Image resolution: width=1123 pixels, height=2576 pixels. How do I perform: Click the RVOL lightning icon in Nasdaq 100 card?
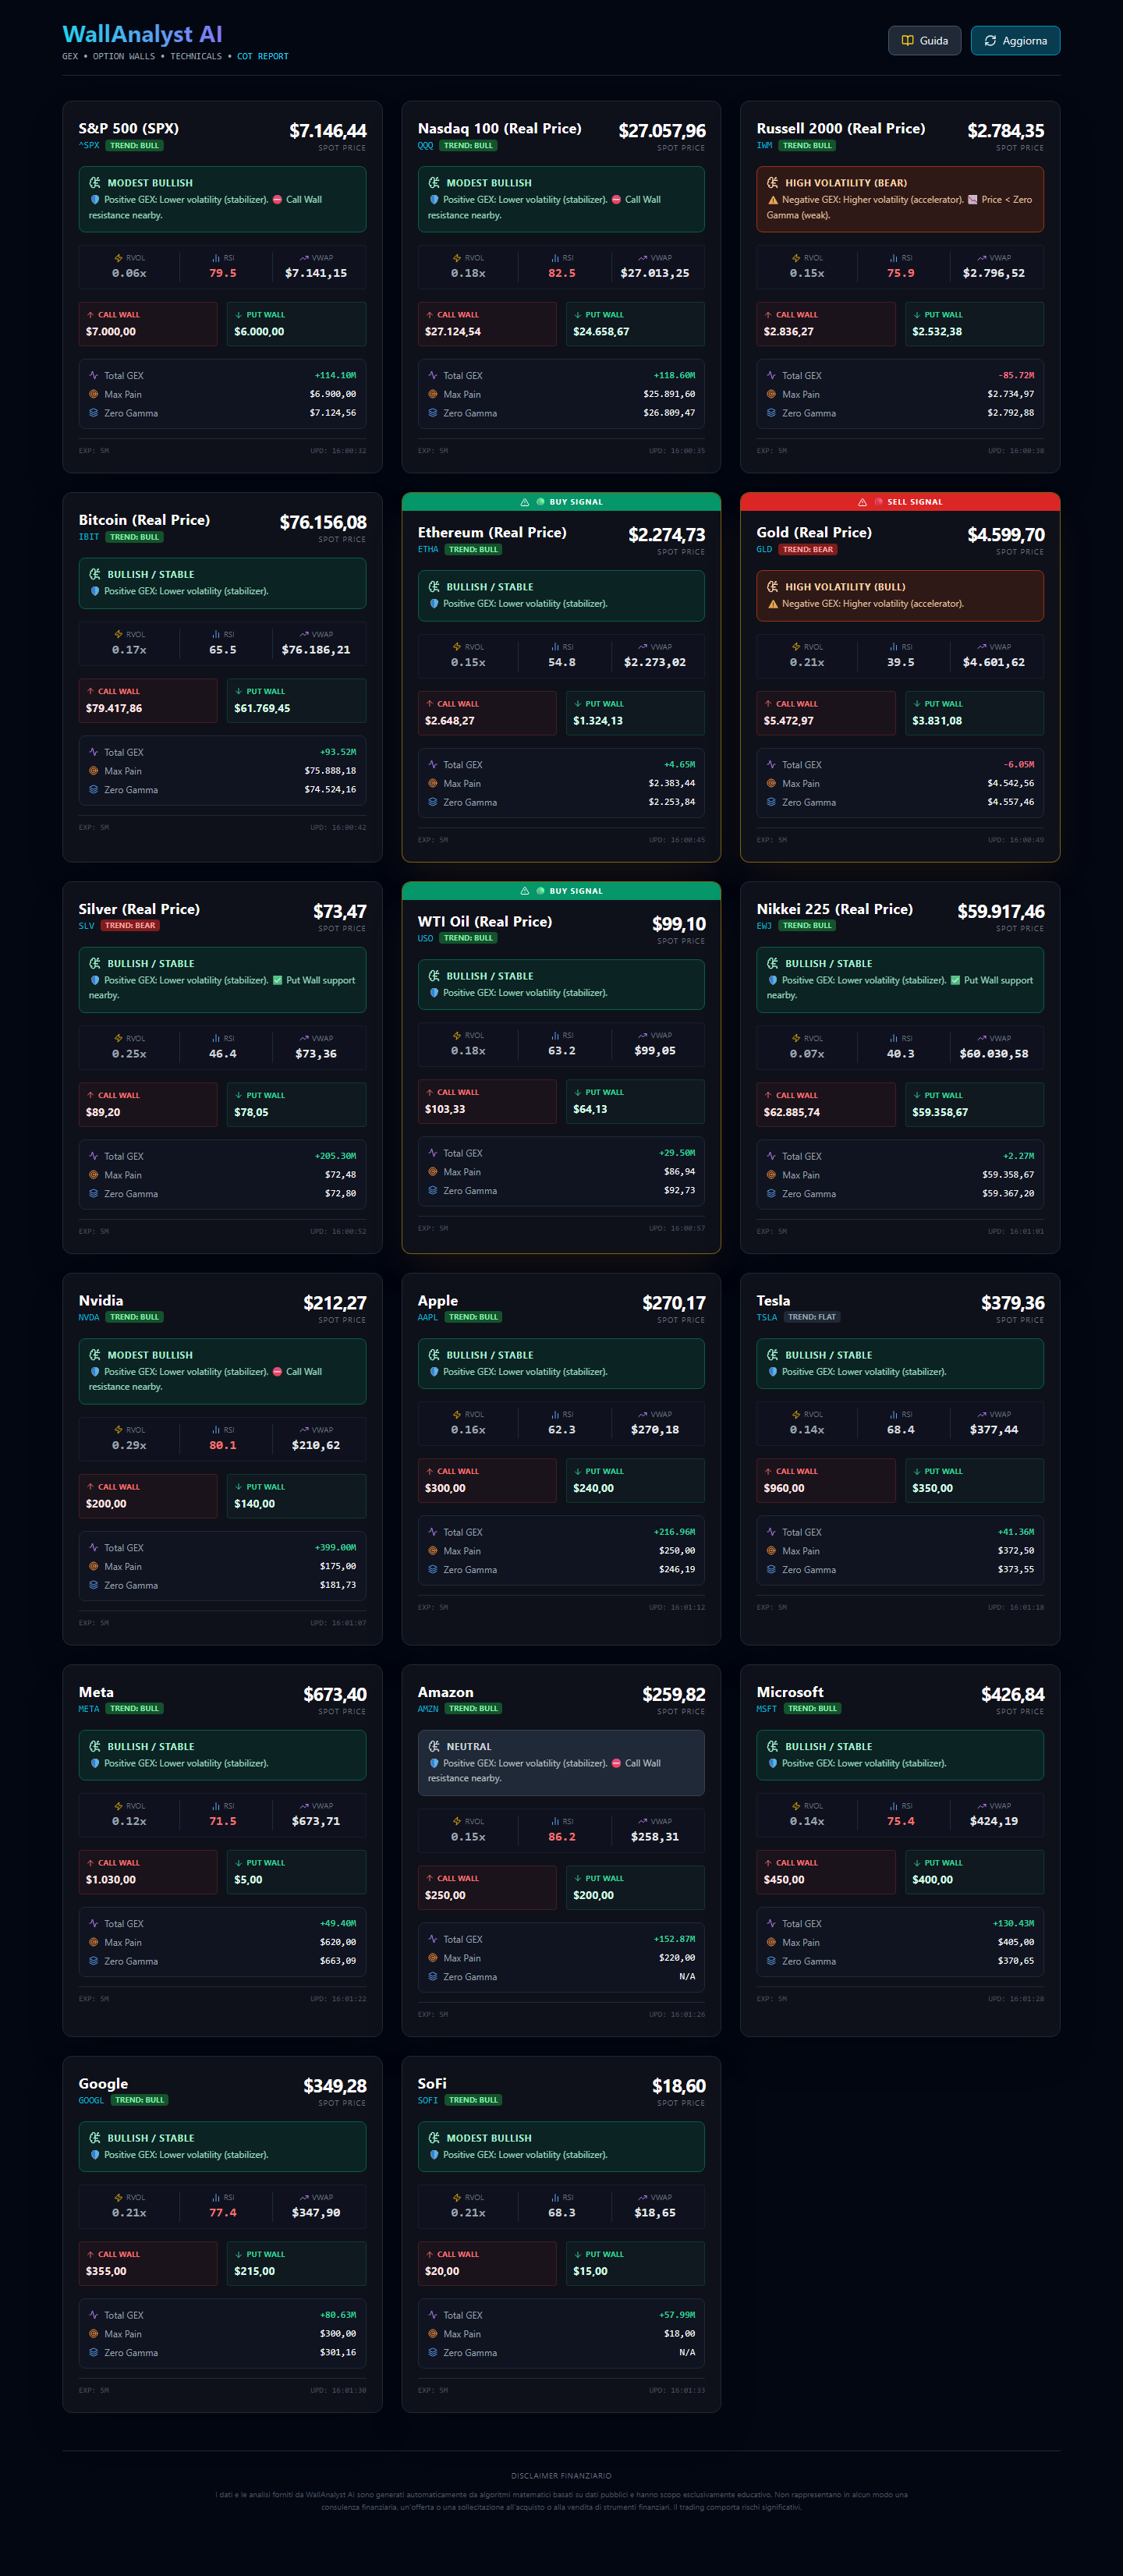pyautogui.click(x=457, y=258)
